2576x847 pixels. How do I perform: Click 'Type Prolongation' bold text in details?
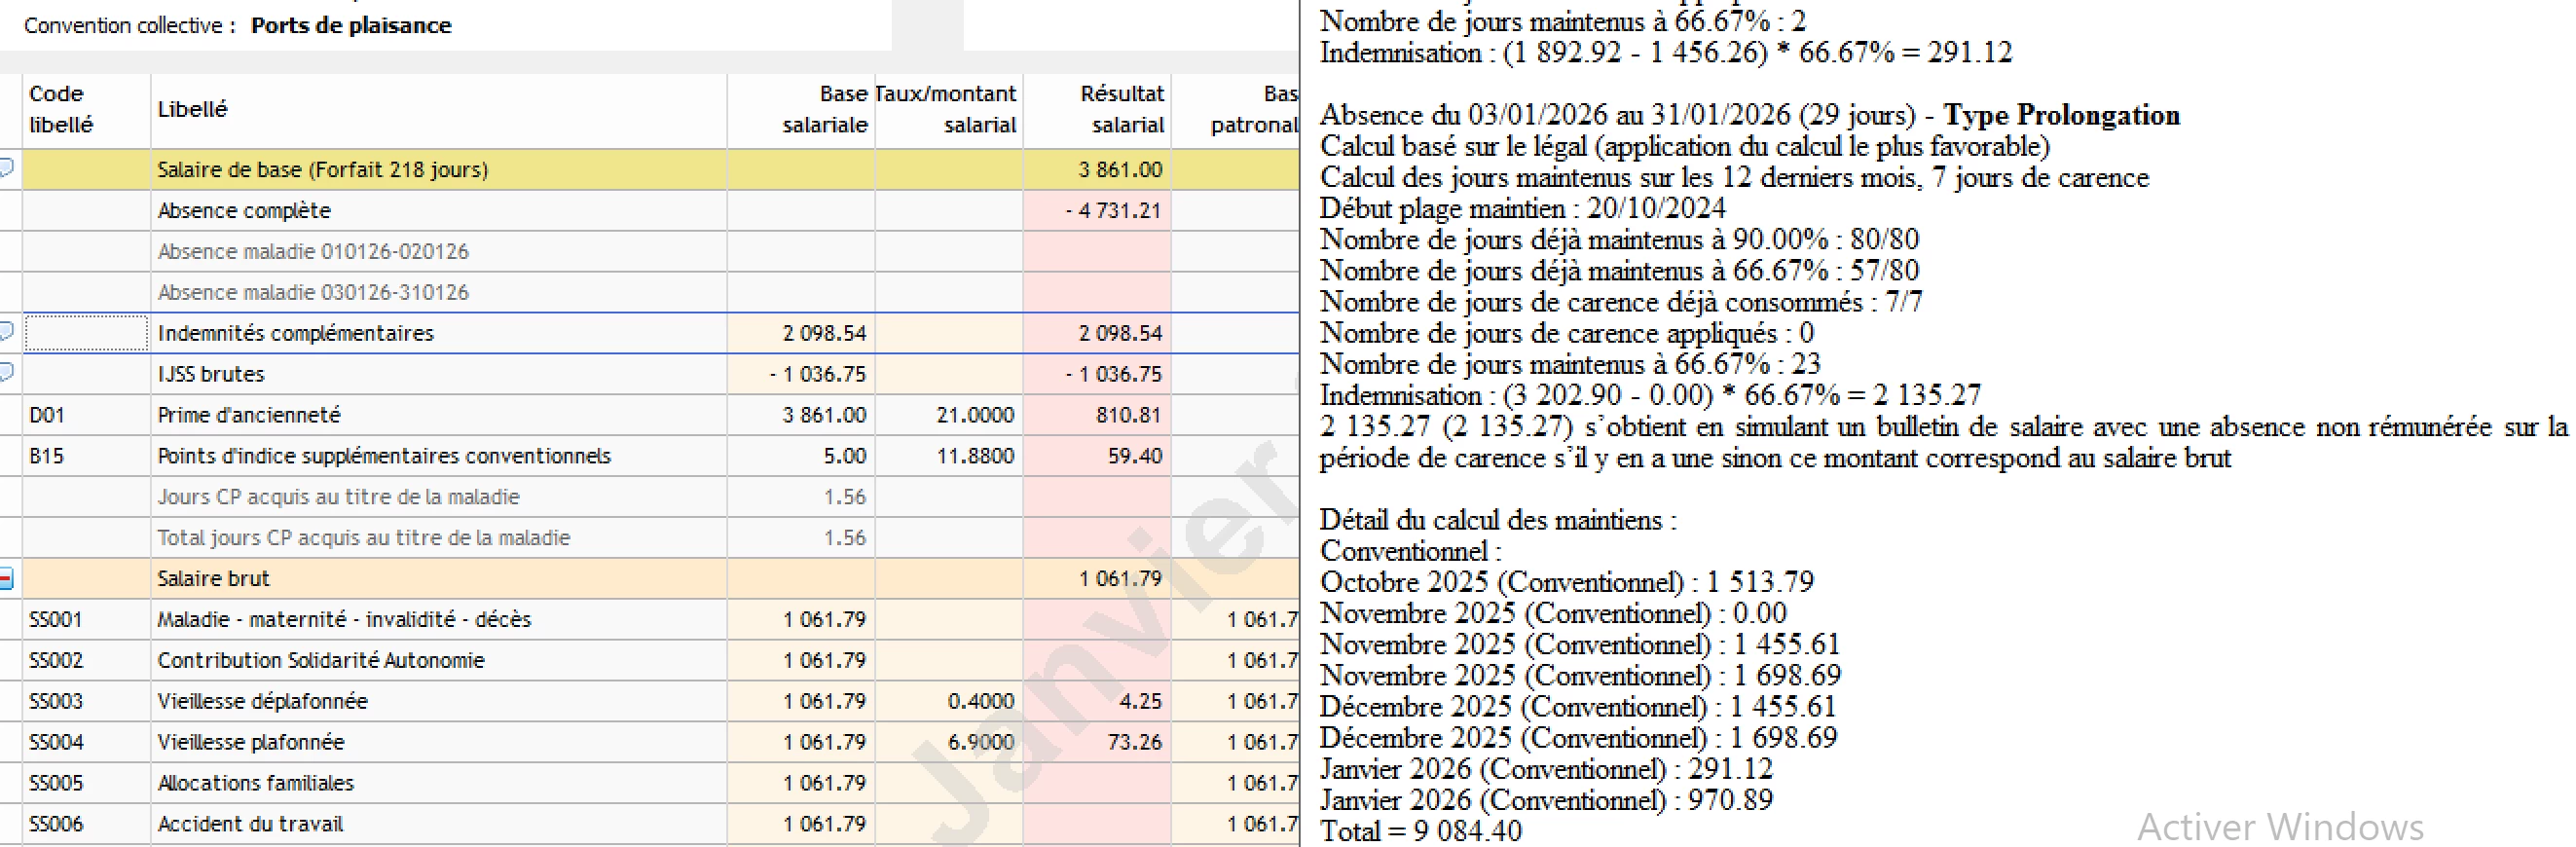(x=2061, y=115)
